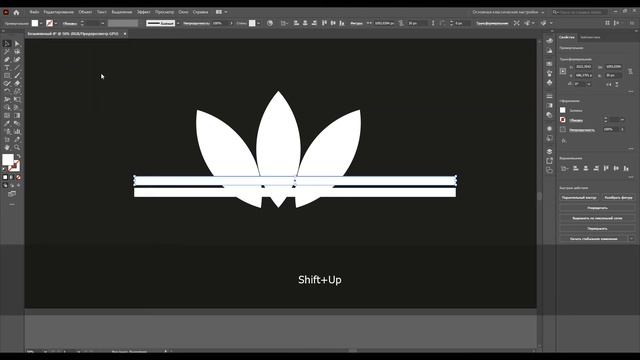
Task: Select the Selection (black arrow) tool
Action: (7, 44)
